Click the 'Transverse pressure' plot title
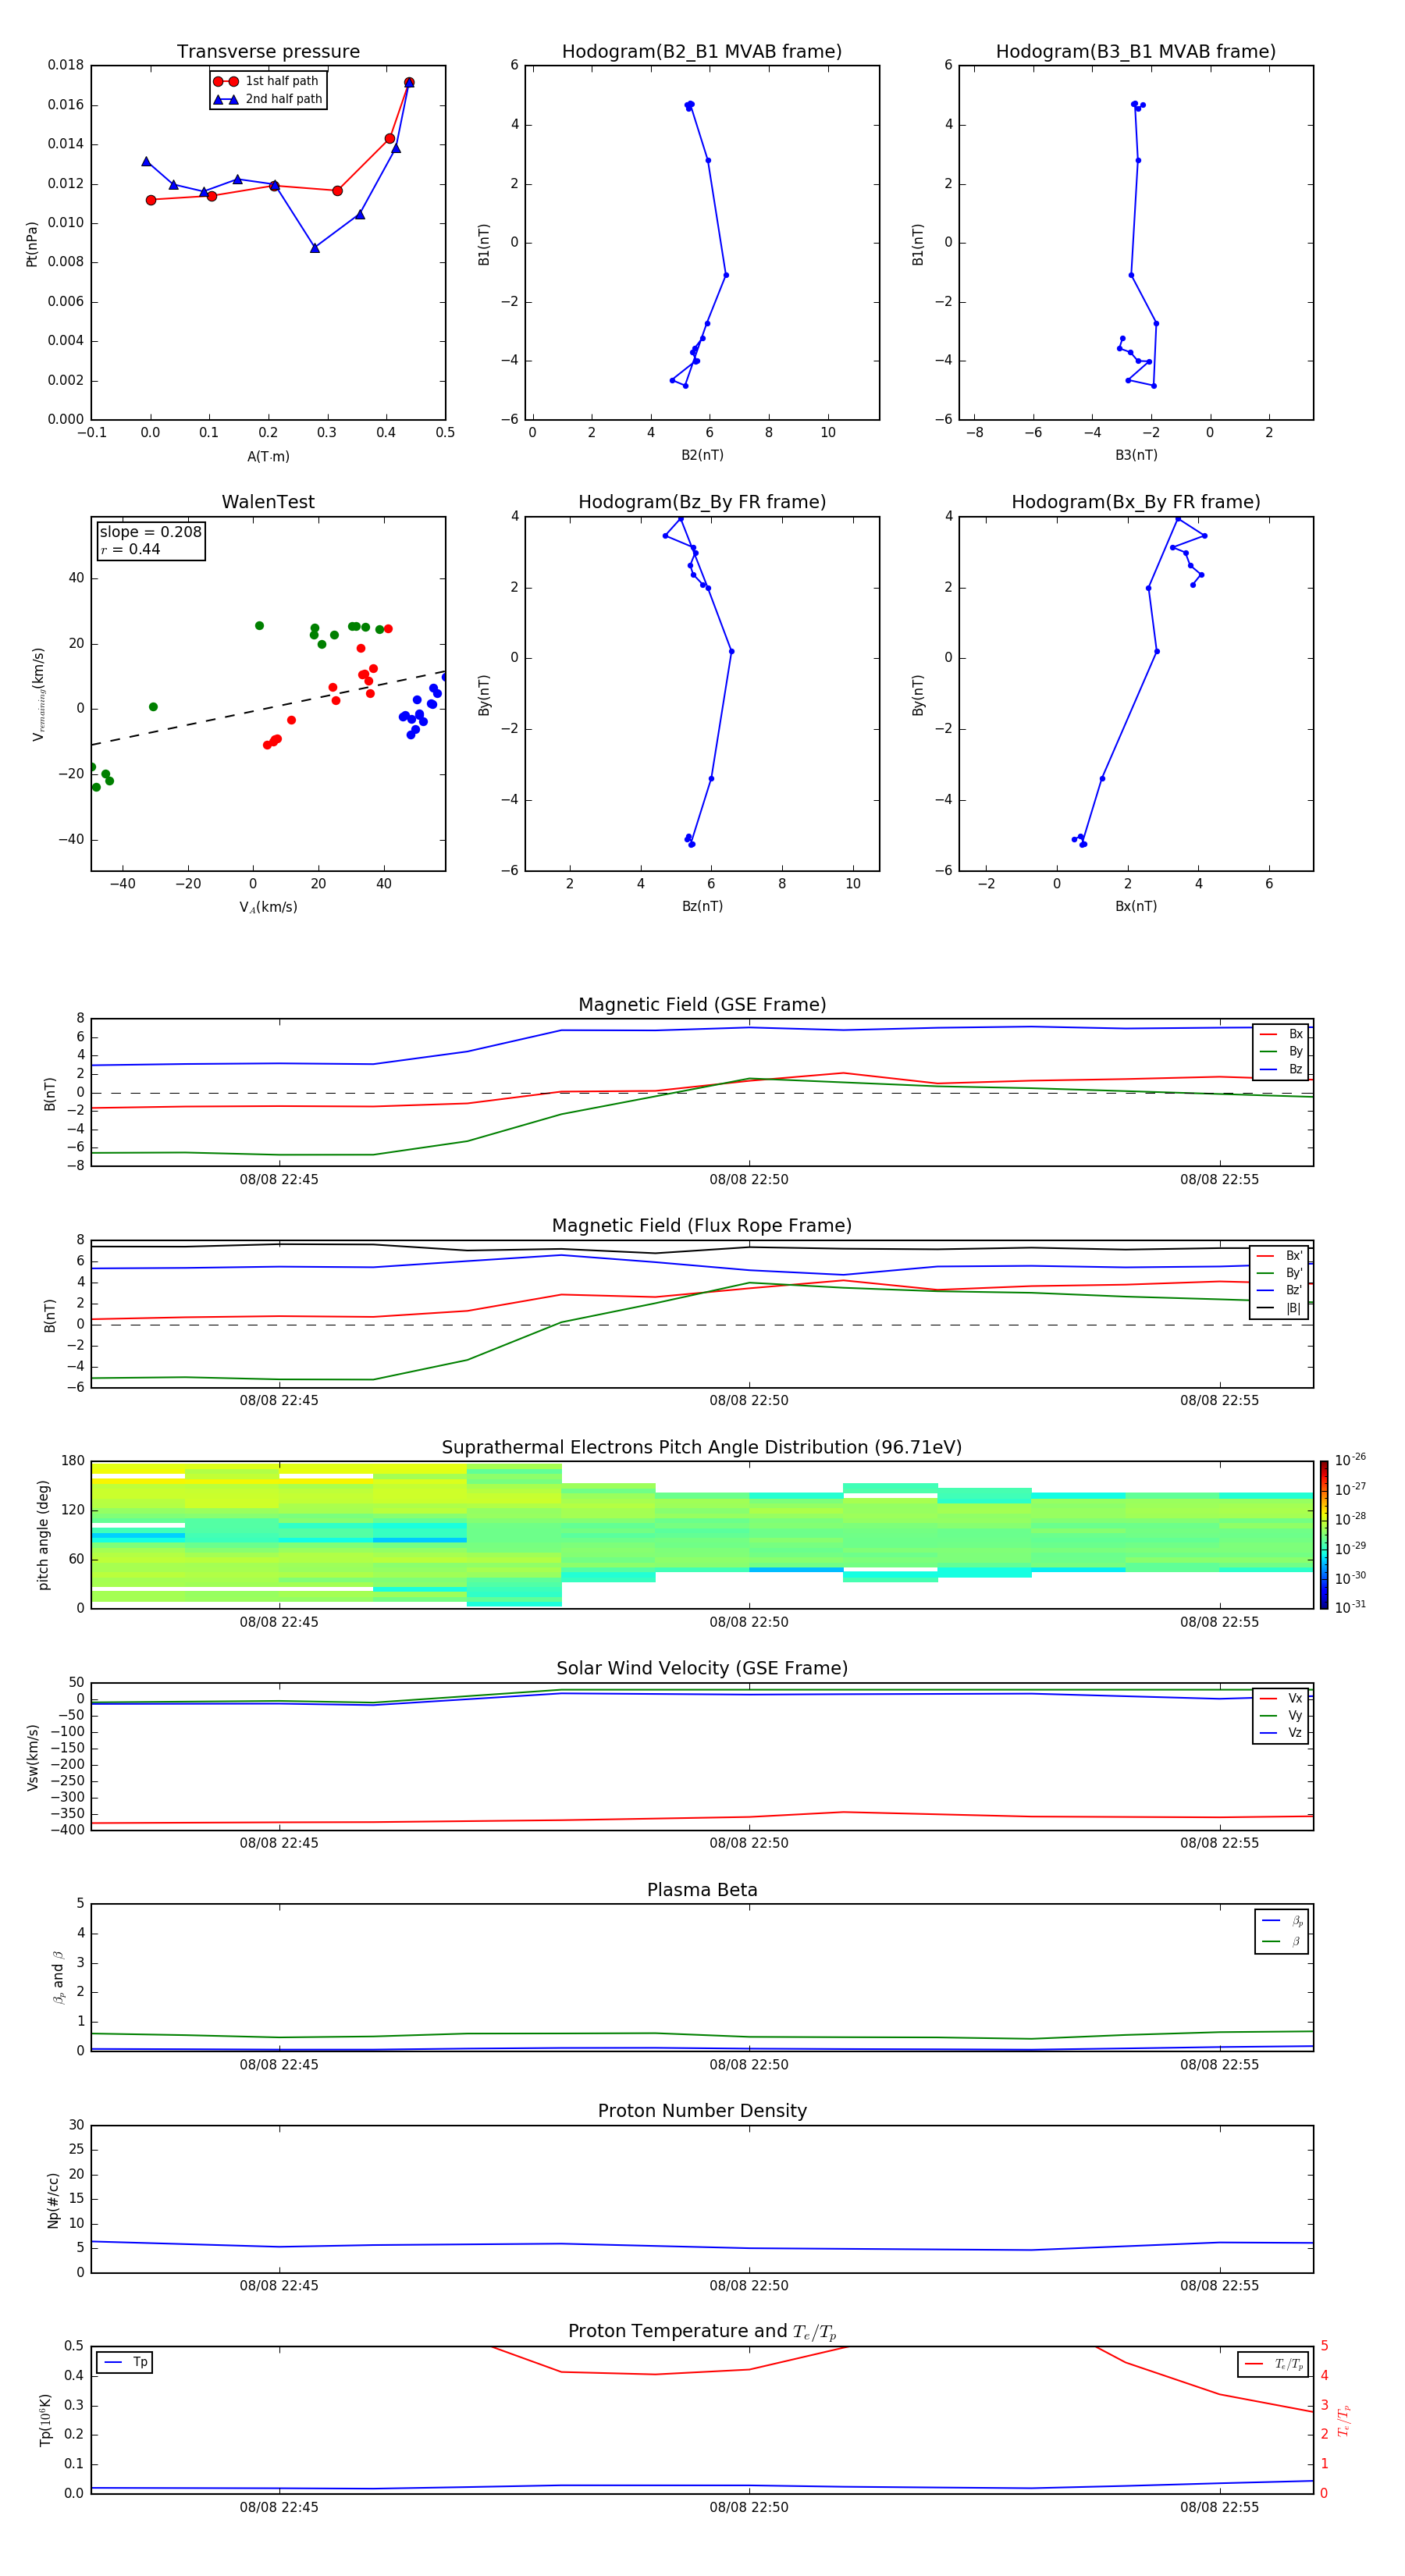Image resolution: width=1405 pixels, height=2576 pixels. (x=268, y=52)
